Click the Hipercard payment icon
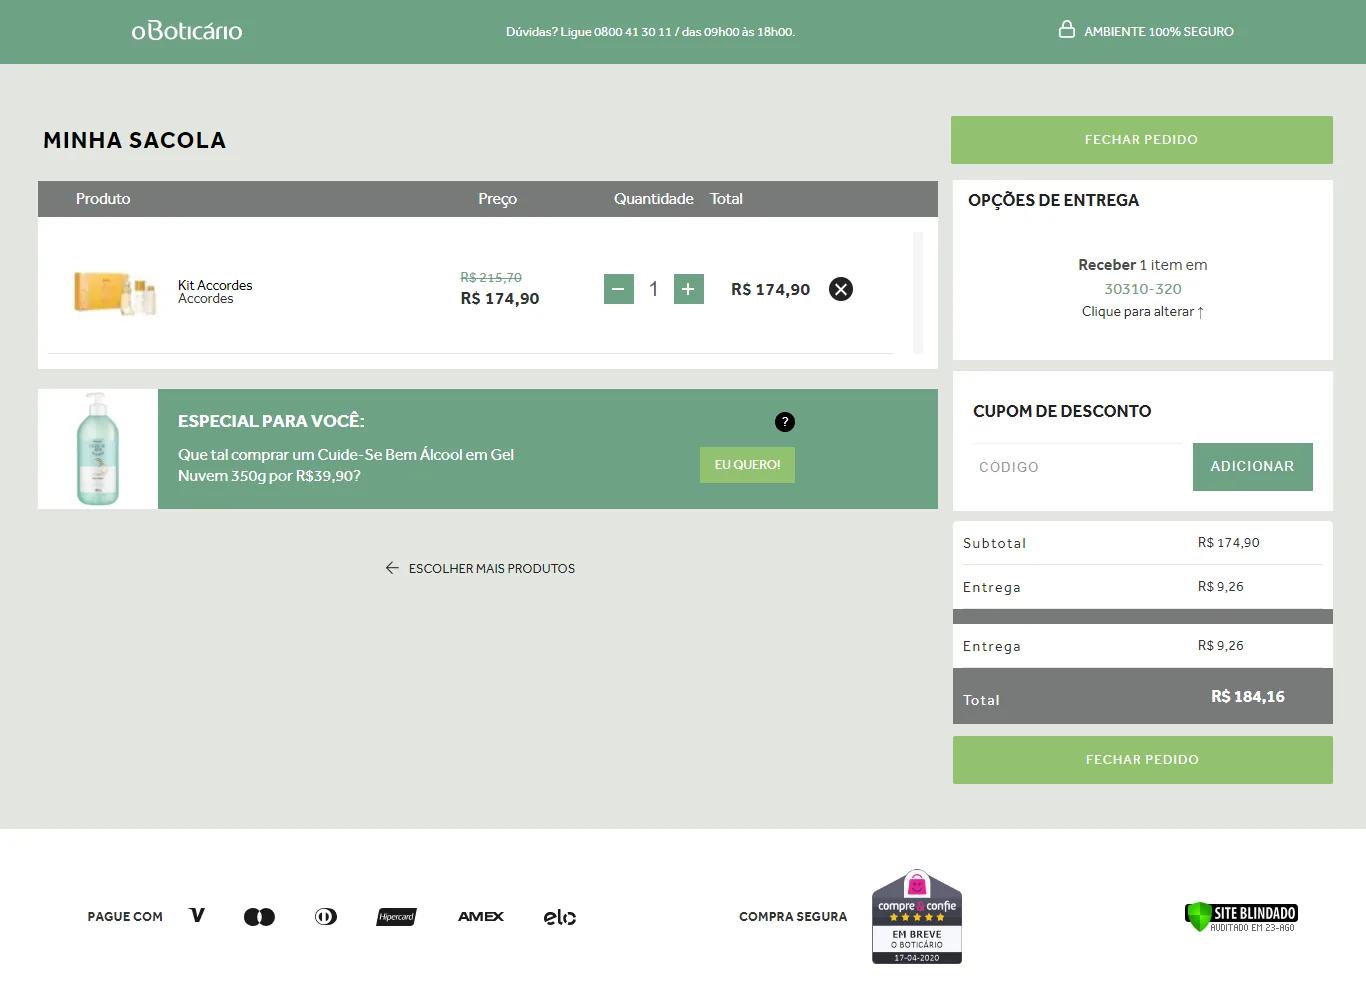The image size is (1366, 989). point(397,917)
